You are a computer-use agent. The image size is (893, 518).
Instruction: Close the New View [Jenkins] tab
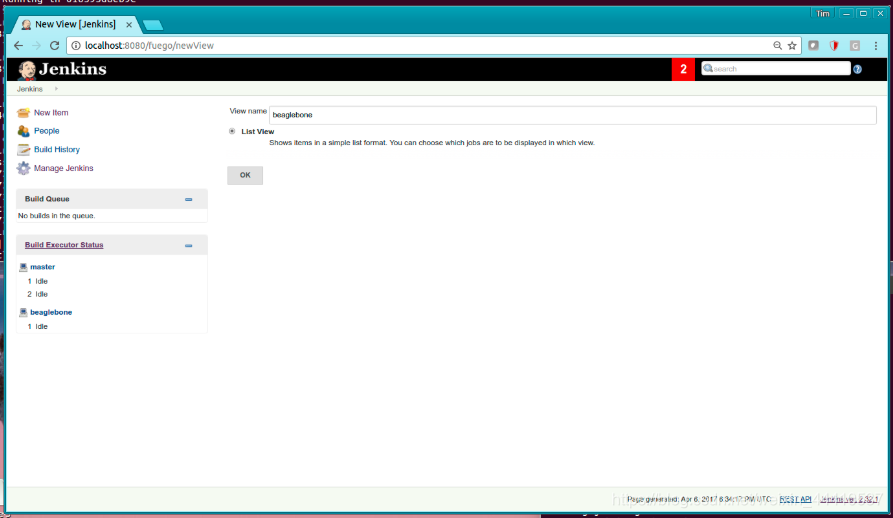[x=129, y=24]
